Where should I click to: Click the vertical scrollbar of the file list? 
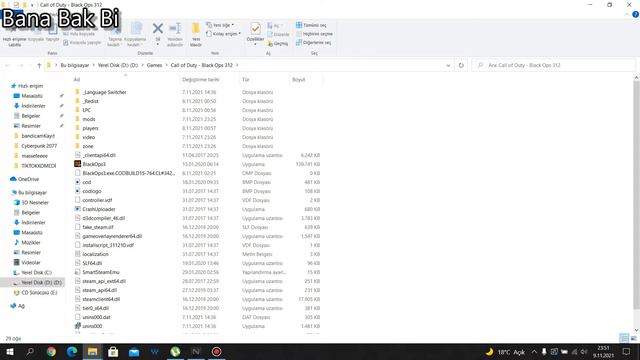[x=636, y=195]
